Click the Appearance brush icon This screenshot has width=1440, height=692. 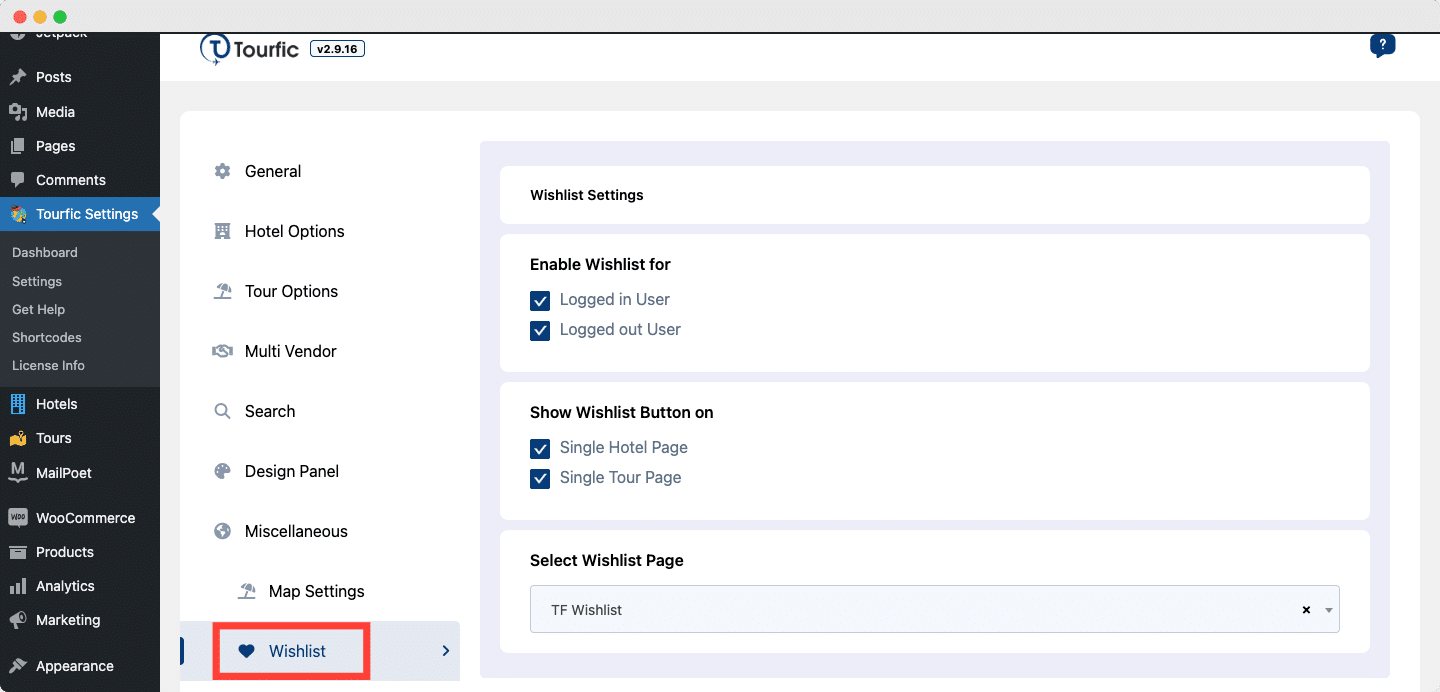(x=18, y=666)
